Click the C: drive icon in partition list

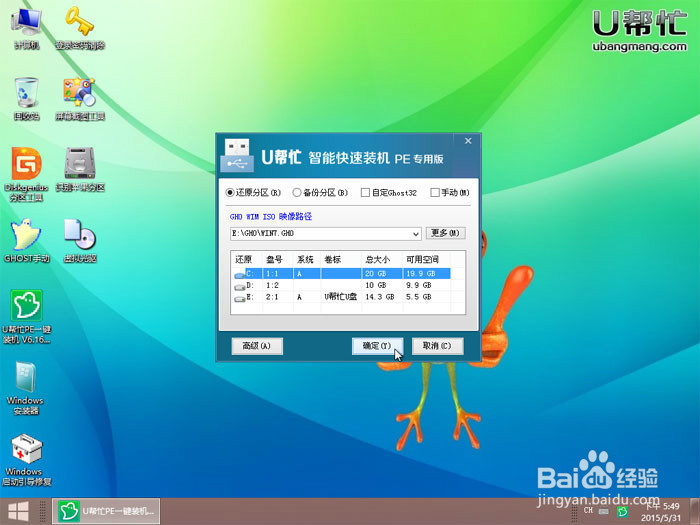pos(239,274)
